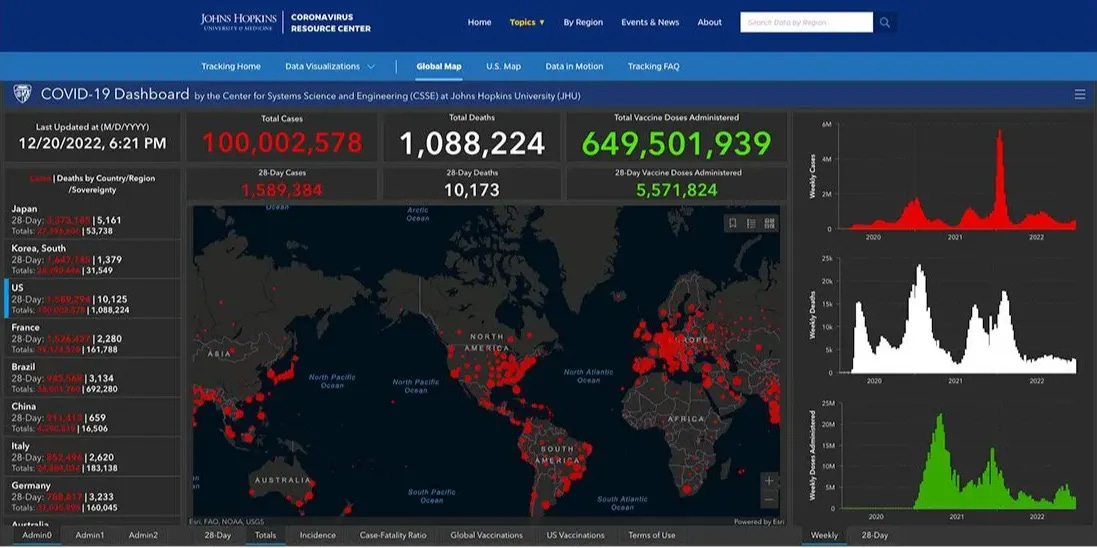Click the Africa label on map
Viewport: 1097px width, 548px height.
pos(686,419)
